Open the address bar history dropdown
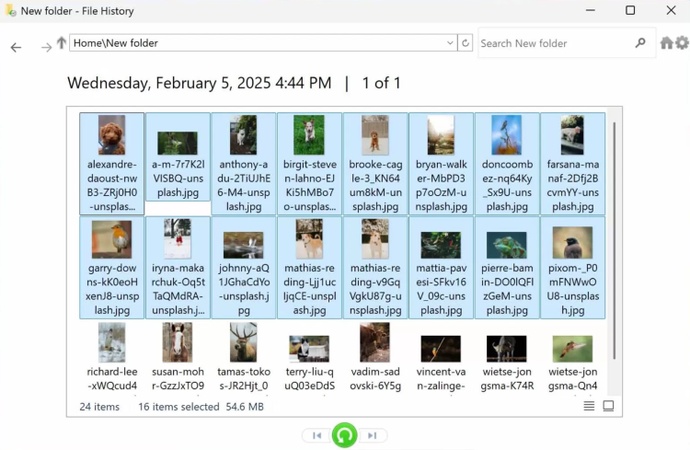The height and width of the screenshot is (450, 690). pos(450,43)
